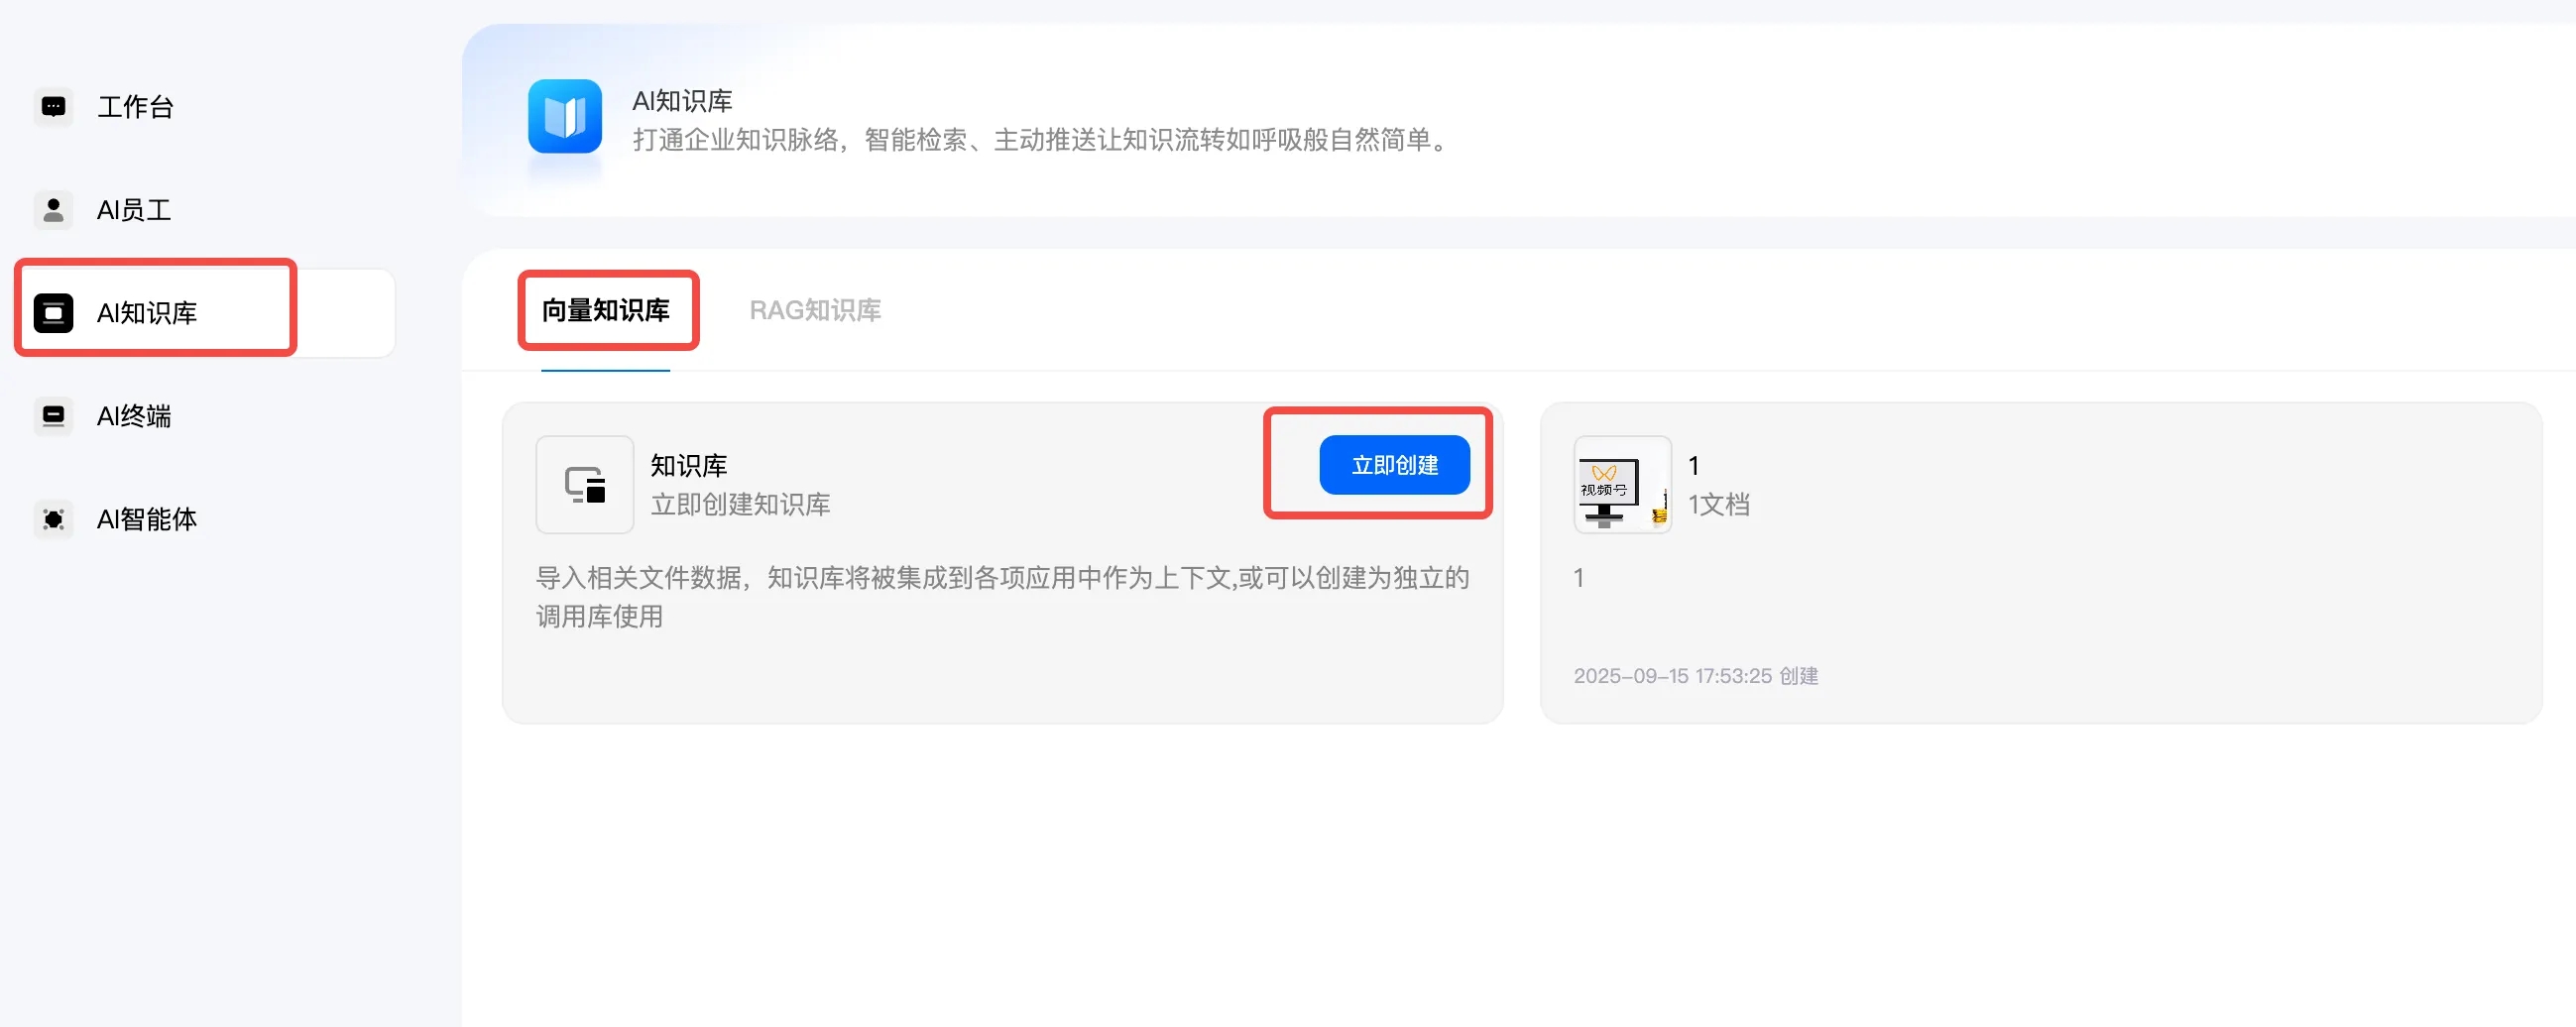
Task: Click the AI知识库 sidebar label text
Action: [x=147, y=313]
